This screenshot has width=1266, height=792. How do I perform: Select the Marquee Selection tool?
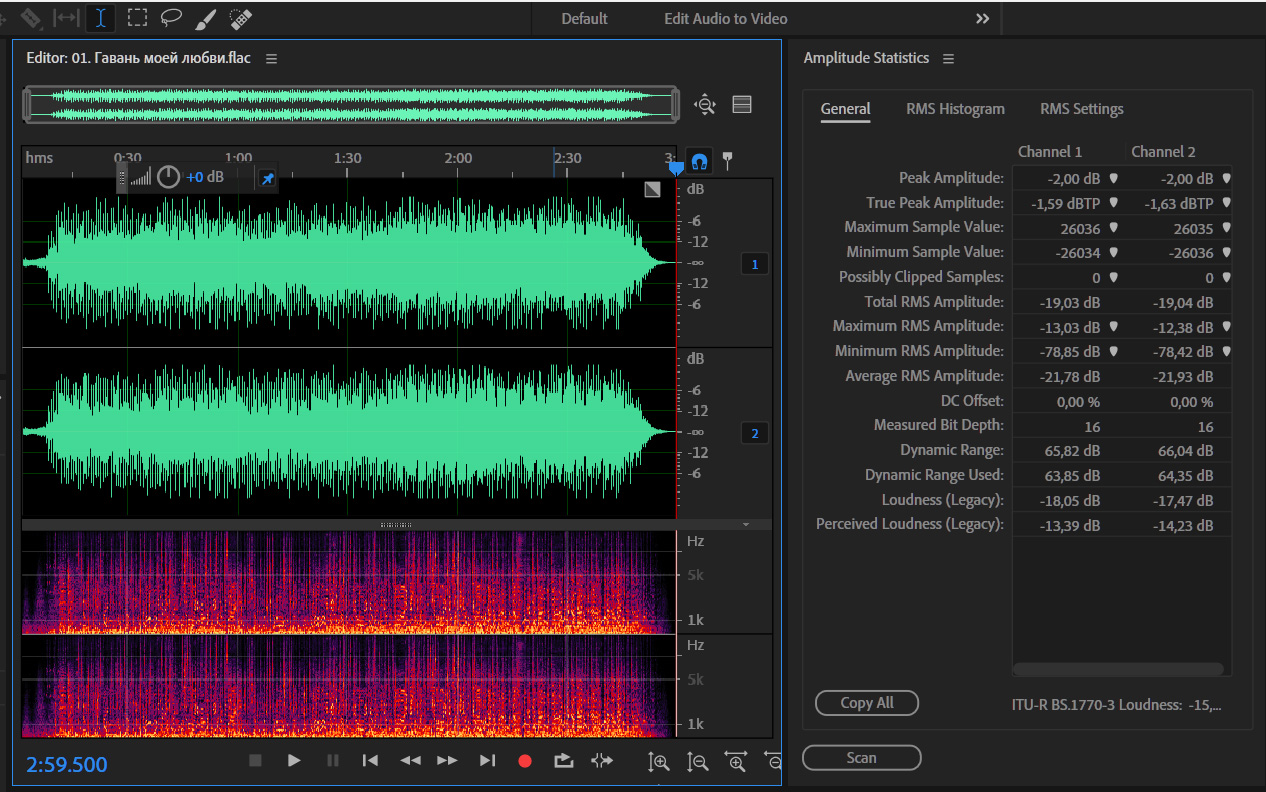(x=138, y=18)
